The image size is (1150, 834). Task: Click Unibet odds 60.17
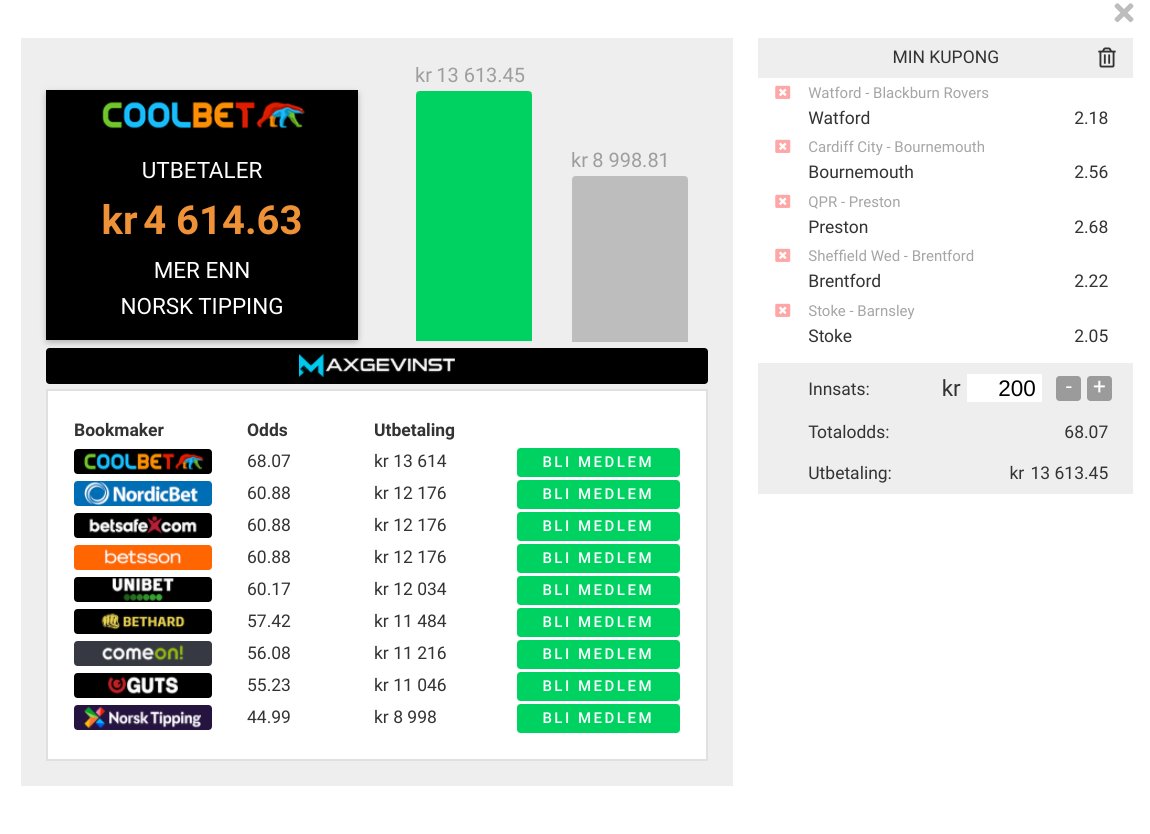point(268,589)
